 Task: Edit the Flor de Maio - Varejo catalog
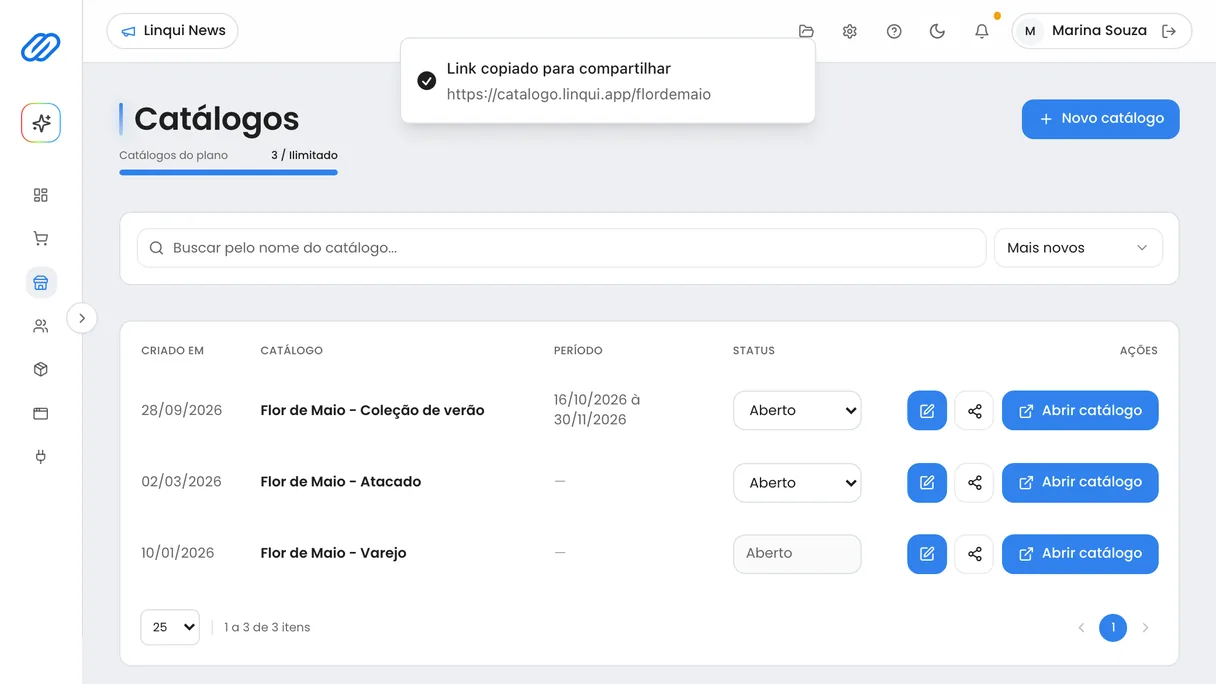point(927,554)
